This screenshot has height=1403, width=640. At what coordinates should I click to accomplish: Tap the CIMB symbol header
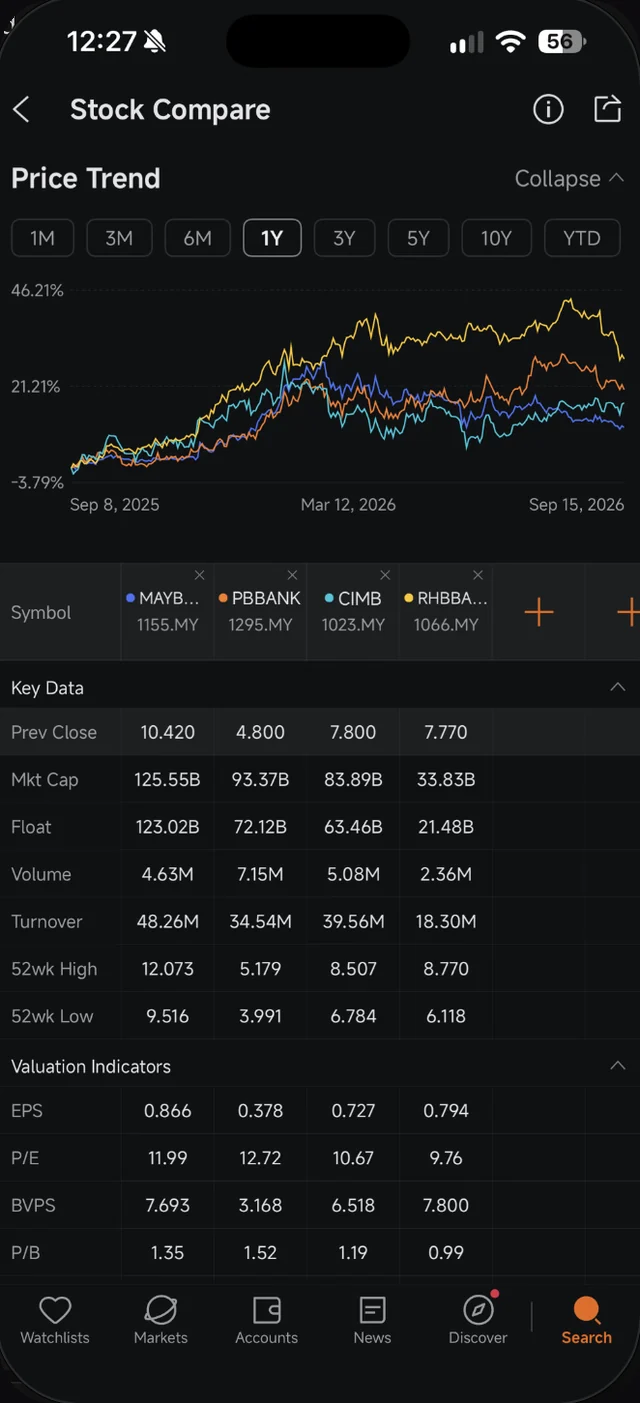click(353, 612)
